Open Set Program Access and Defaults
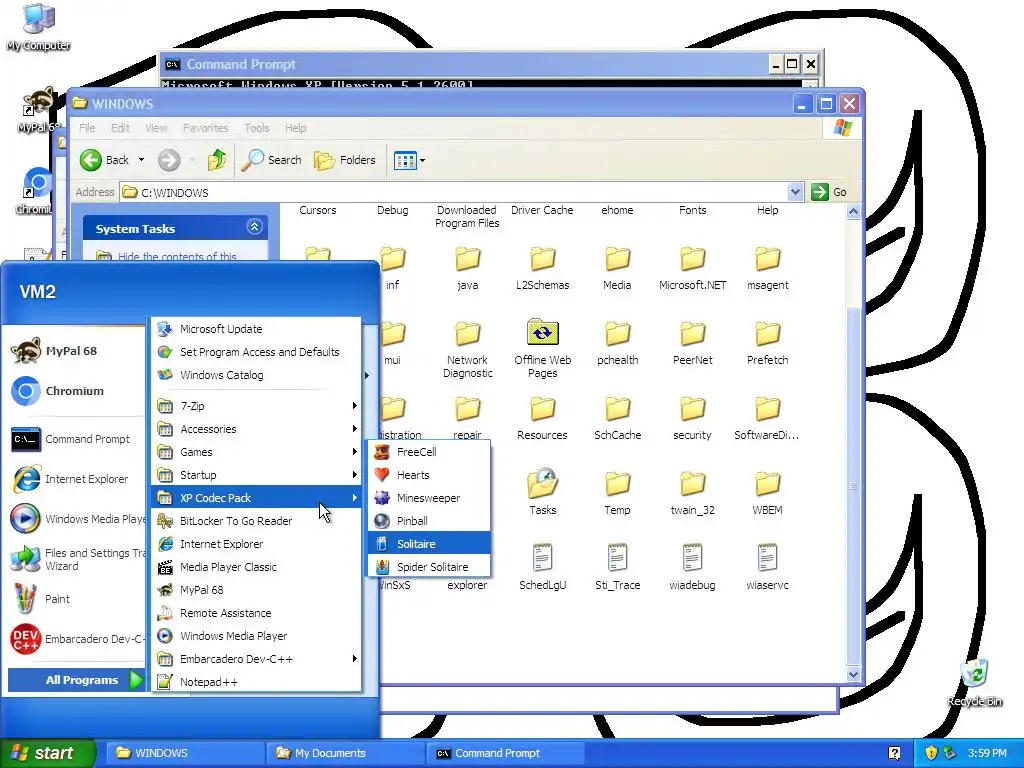1024x768 pixels. [256, 352]
